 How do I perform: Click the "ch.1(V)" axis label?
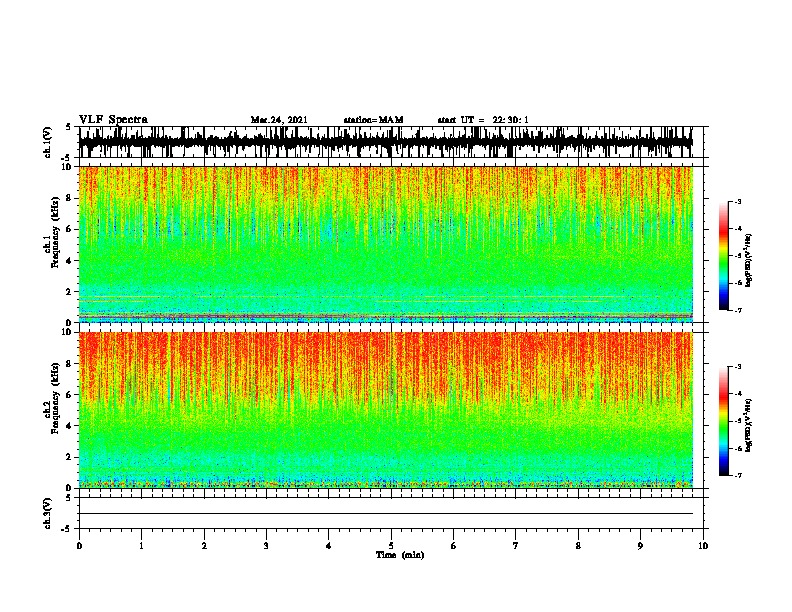47,142
